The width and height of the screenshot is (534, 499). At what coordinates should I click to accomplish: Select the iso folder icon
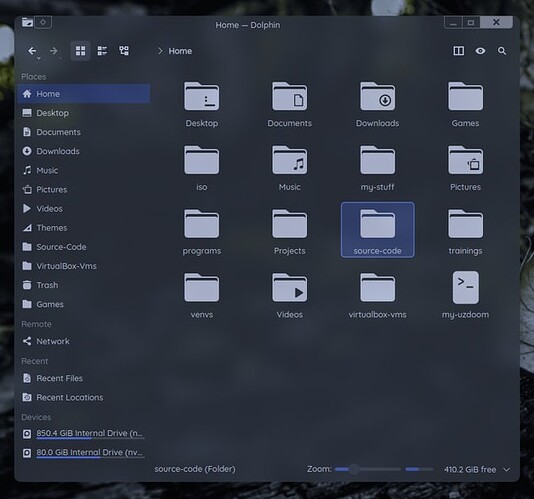click(202, 160)
